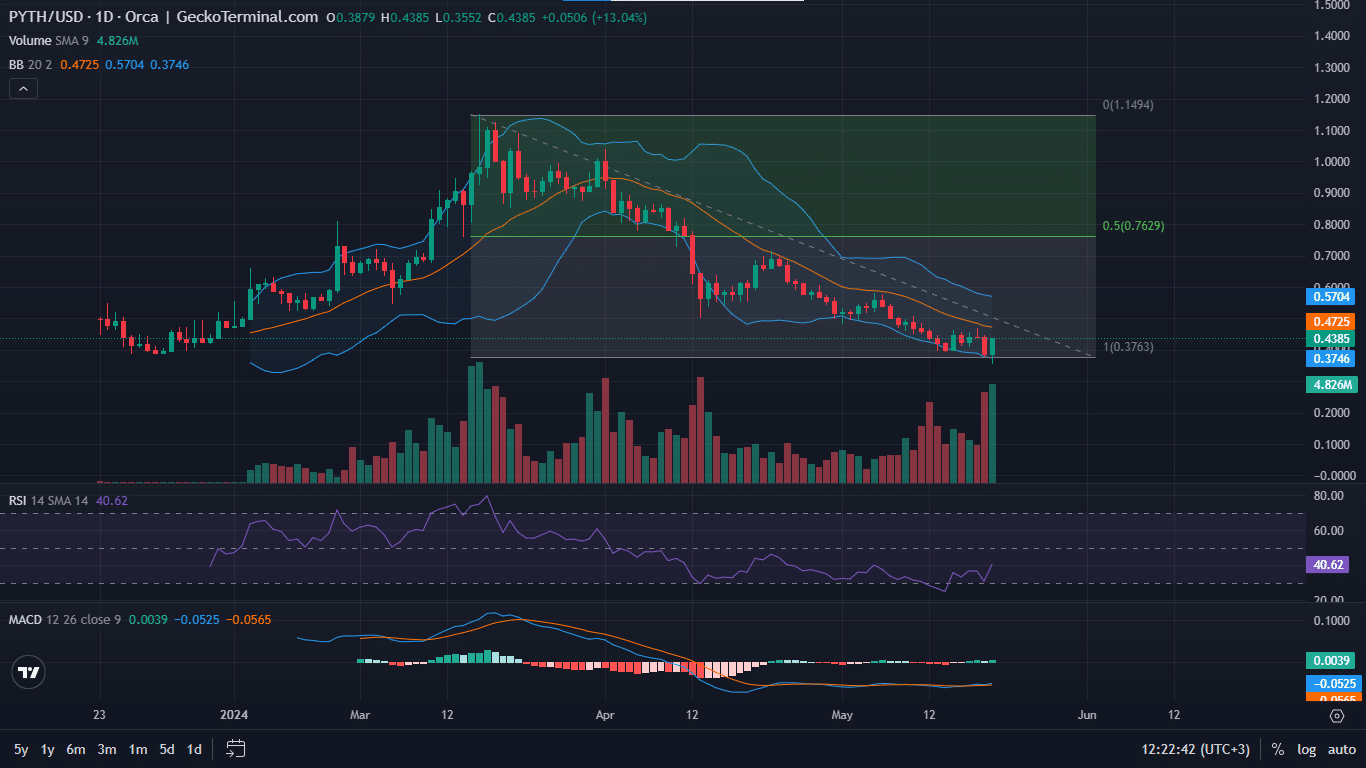
Task: Toggle log scale mode
Action: [x=1307, y=749]
